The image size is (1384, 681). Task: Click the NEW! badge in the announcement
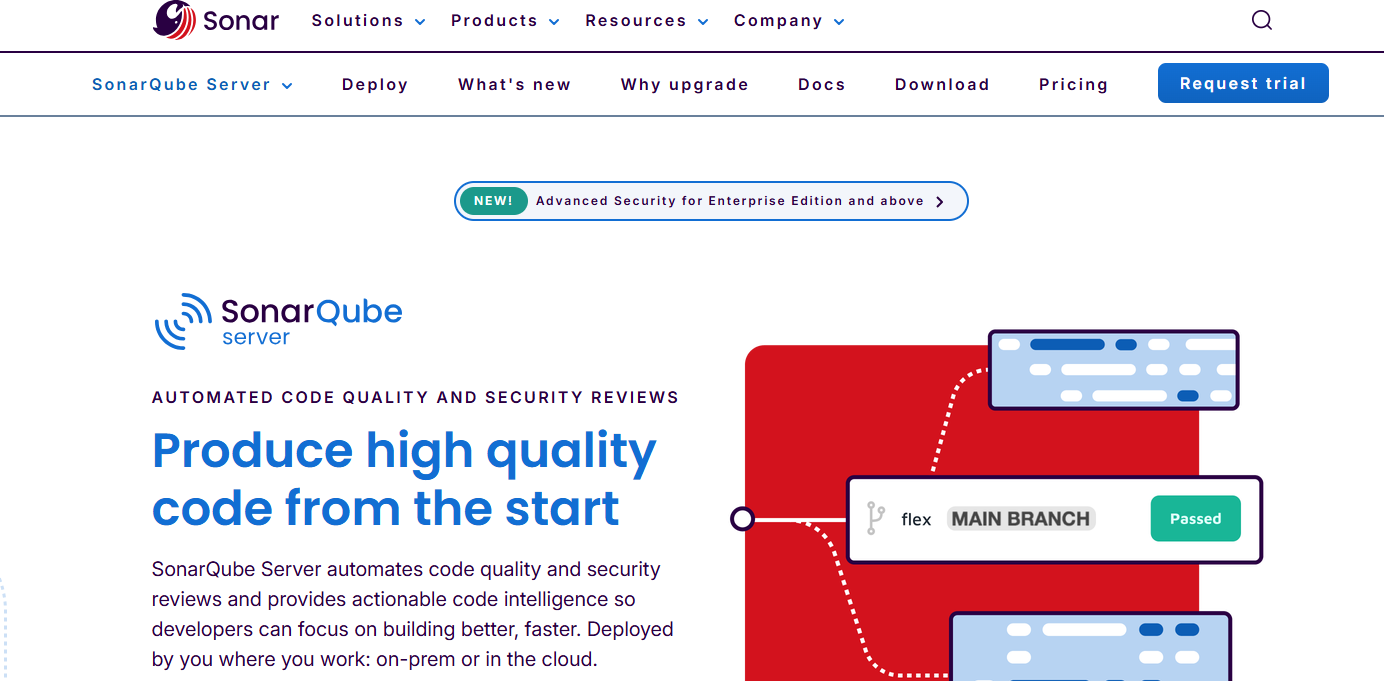[493, 201]
